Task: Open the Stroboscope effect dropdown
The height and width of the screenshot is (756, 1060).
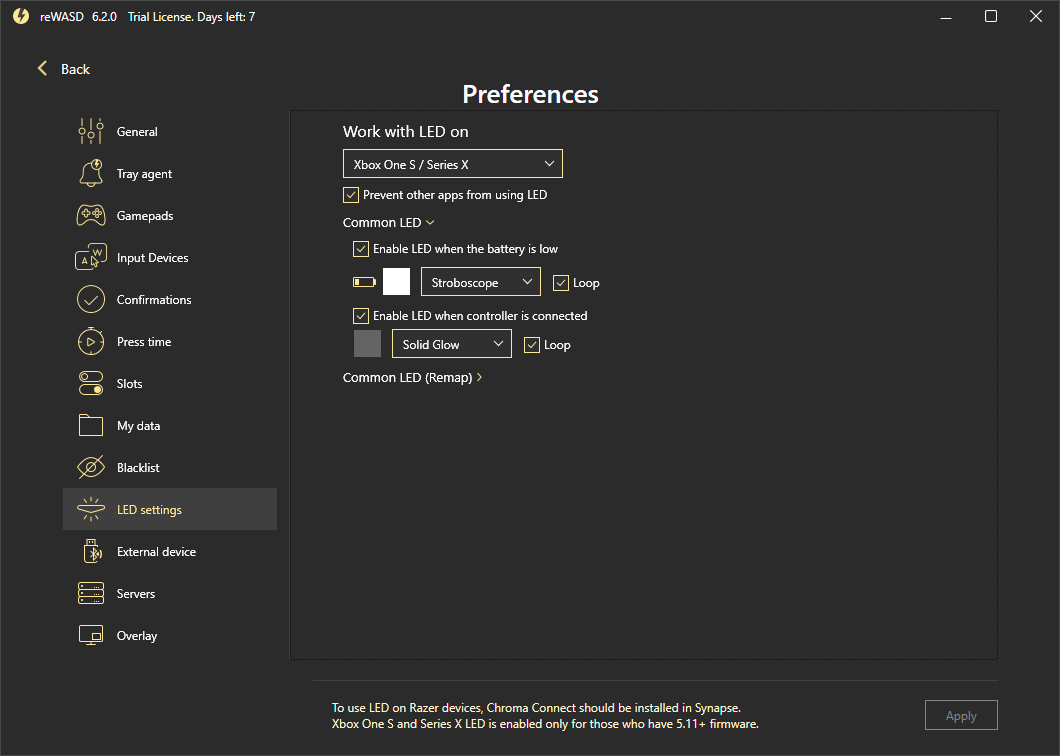Action: 481,282
